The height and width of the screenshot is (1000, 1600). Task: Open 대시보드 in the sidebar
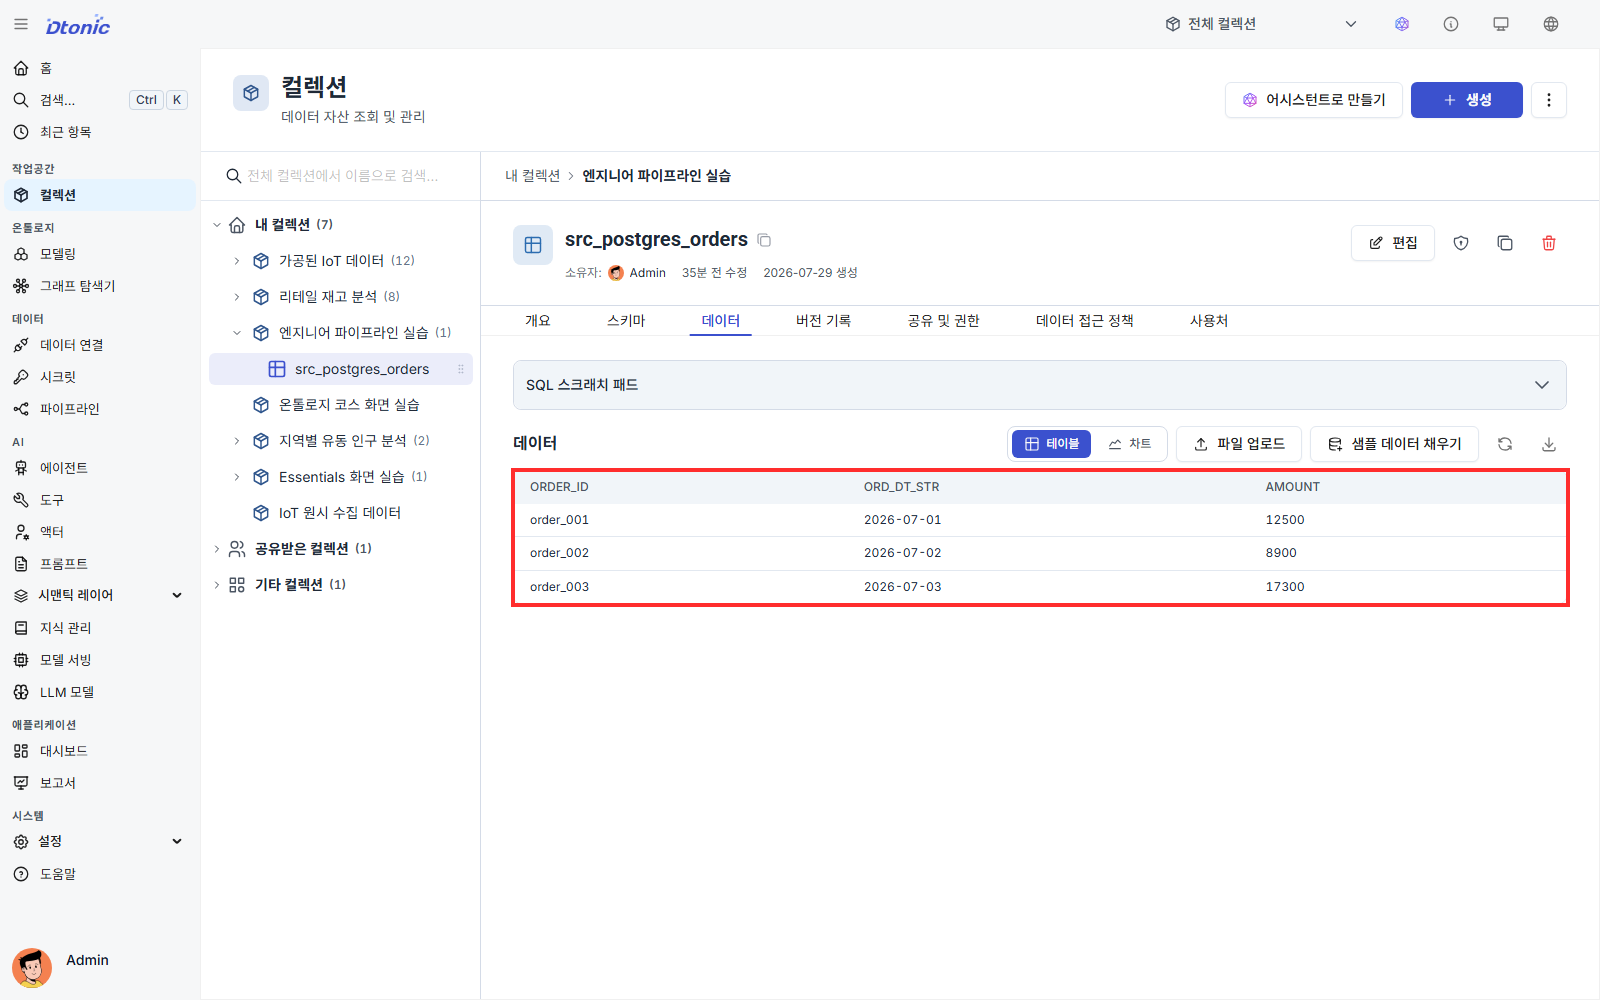pos(100,751)
